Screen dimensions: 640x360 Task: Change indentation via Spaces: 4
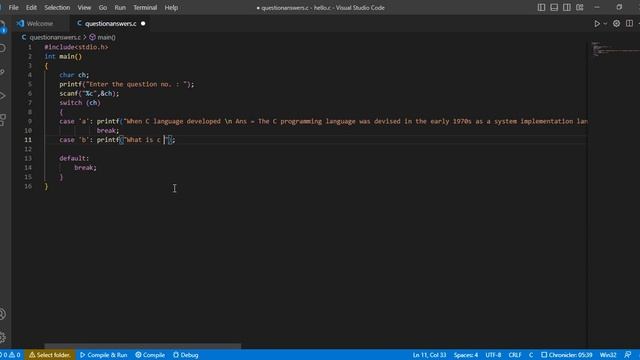point(466,355)
